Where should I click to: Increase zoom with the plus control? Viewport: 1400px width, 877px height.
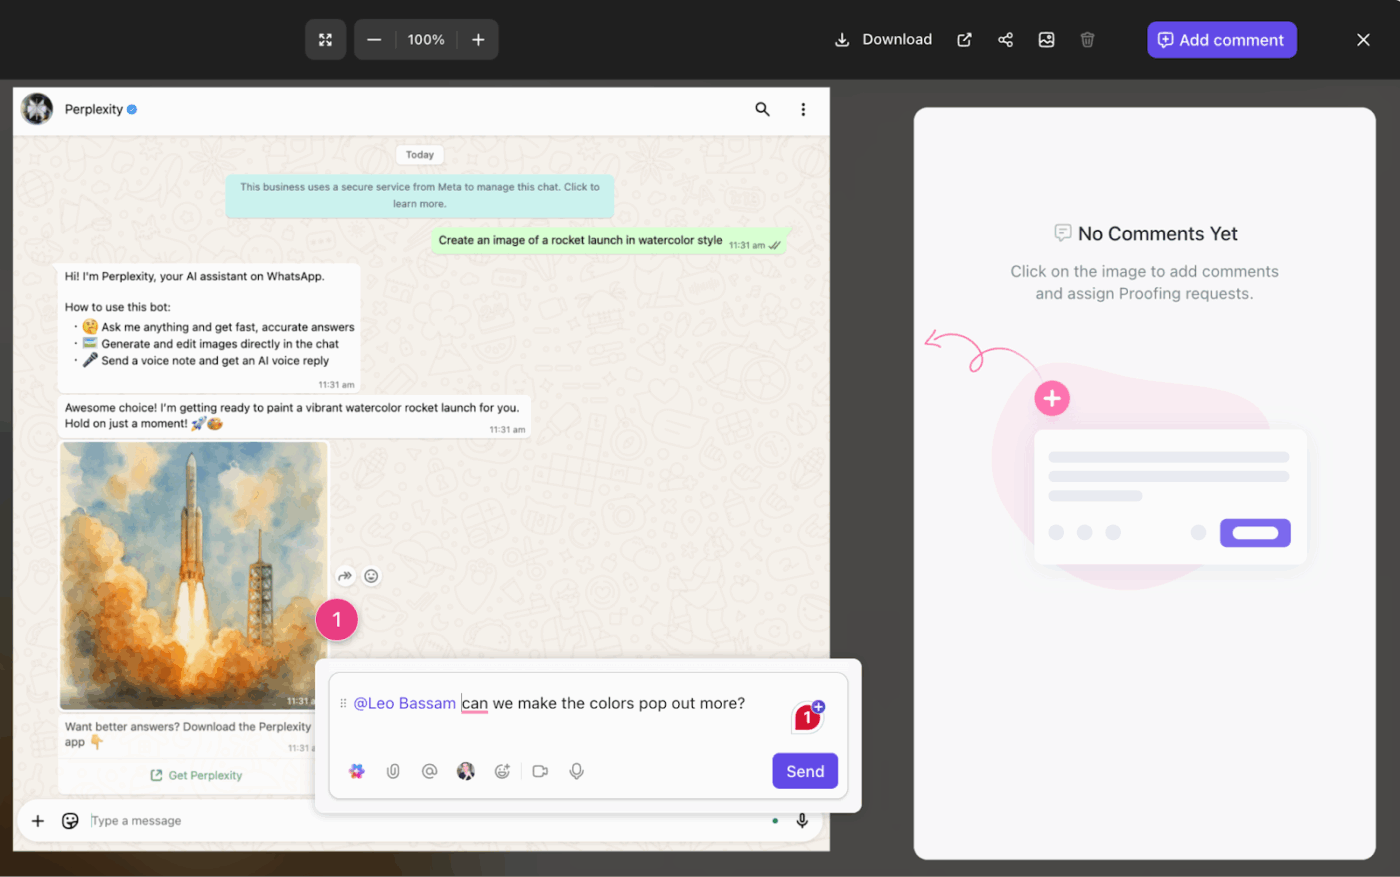click(478, 39)
